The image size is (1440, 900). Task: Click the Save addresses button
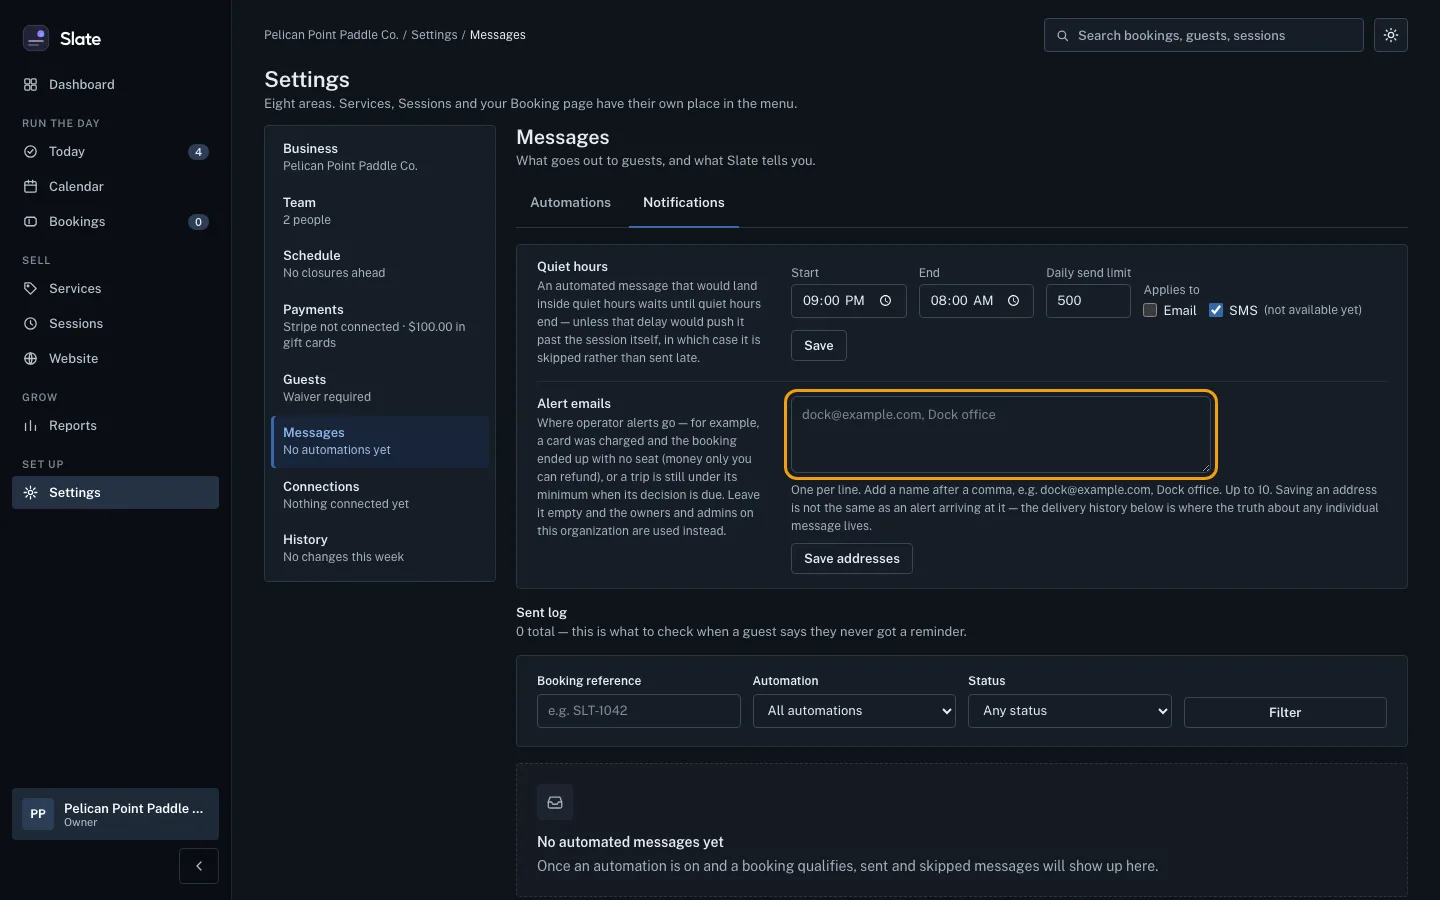coord(852,559)
